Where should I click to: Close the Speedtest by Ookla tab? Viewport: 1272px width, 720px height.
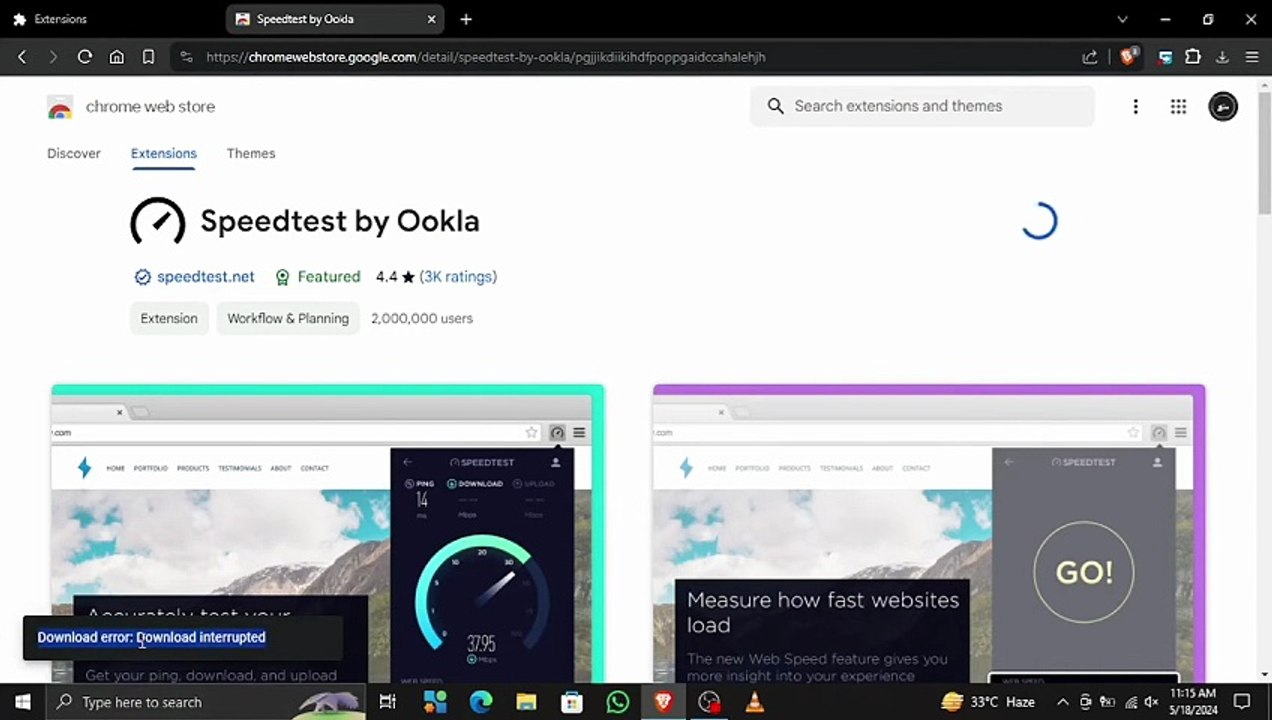[432, 19]
